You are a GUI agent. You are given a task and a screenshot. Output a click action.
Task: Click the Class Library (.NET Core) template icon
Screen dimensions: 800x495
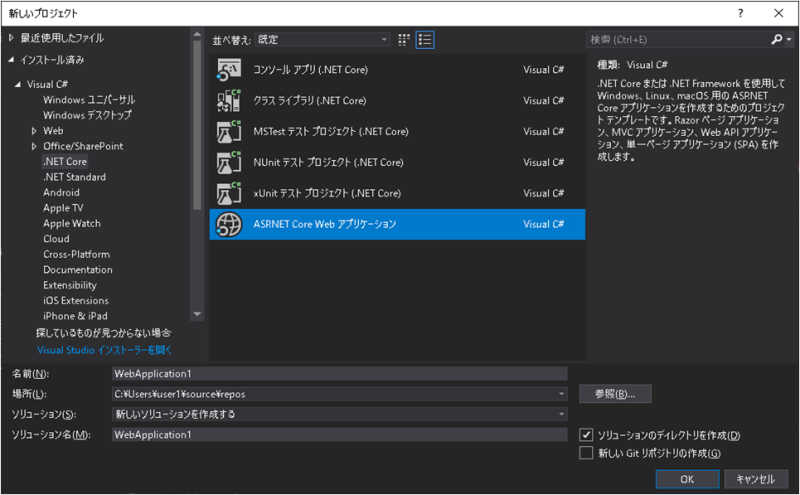pos(229,101)
